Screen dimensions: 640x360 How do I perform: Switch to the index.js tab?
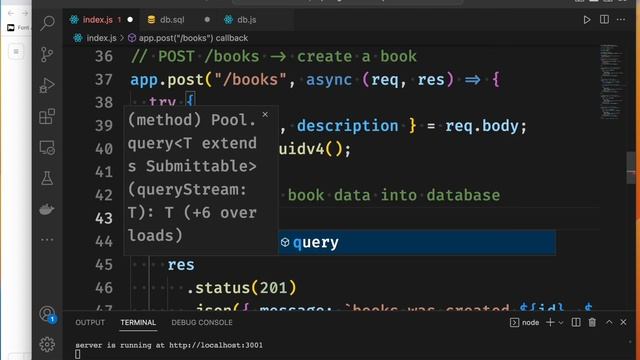tap(101, 20)
